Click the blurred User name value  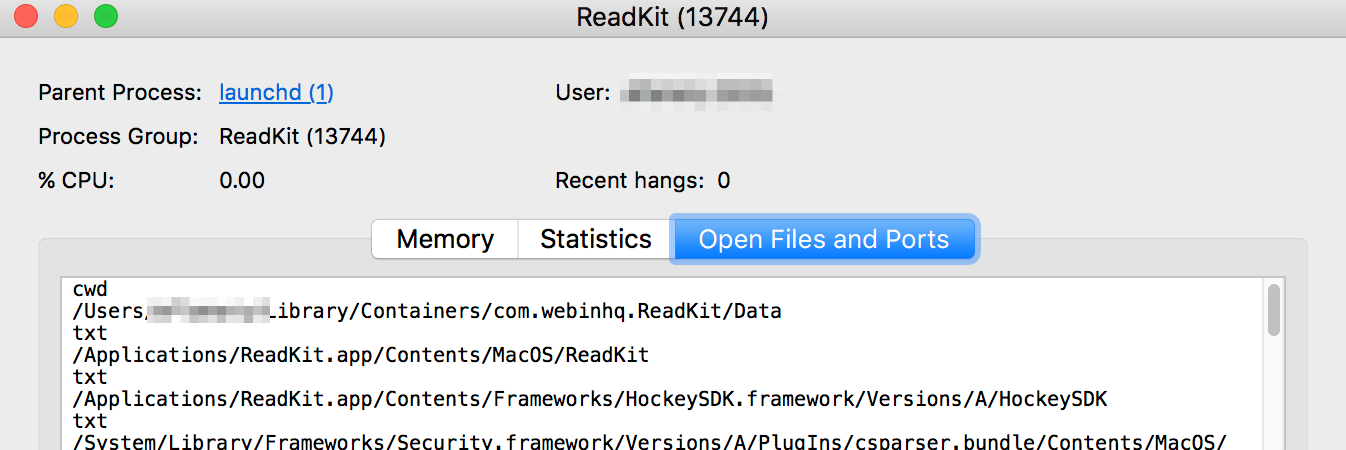pyautogui.click(x=697, y=93)
